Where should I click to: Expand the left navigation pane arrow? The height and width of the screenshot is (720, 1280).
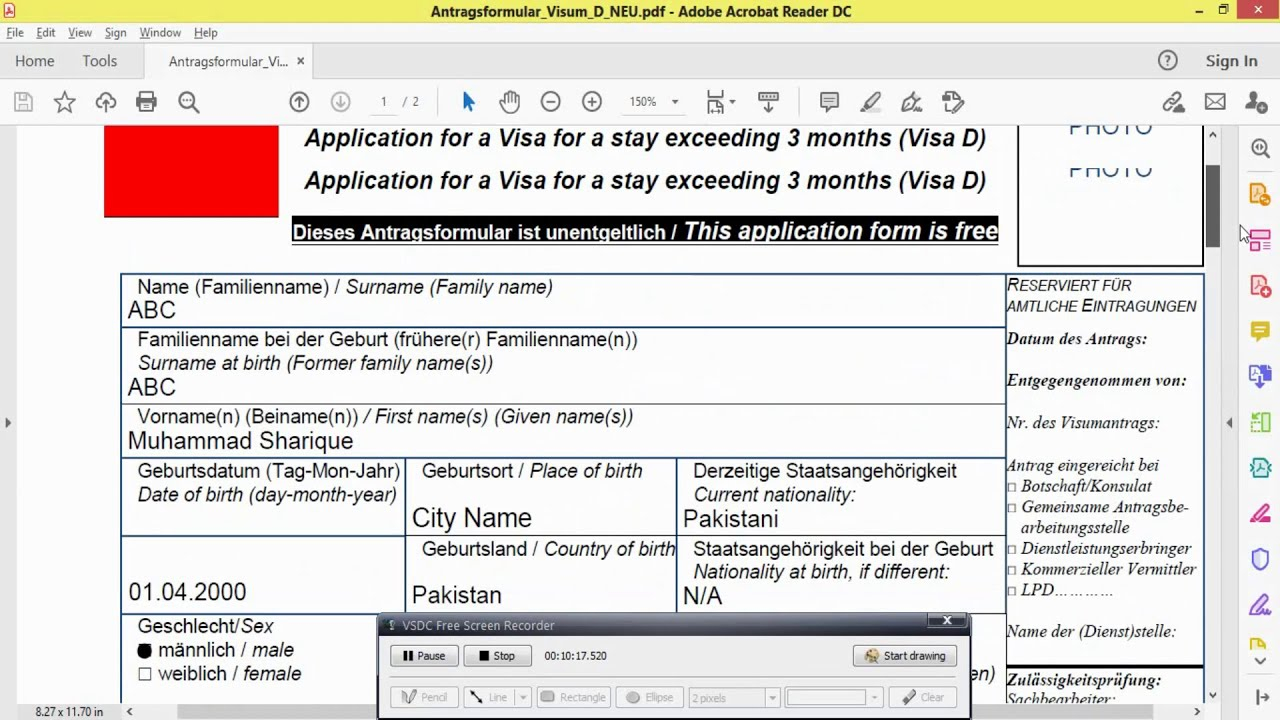[8, 423]
